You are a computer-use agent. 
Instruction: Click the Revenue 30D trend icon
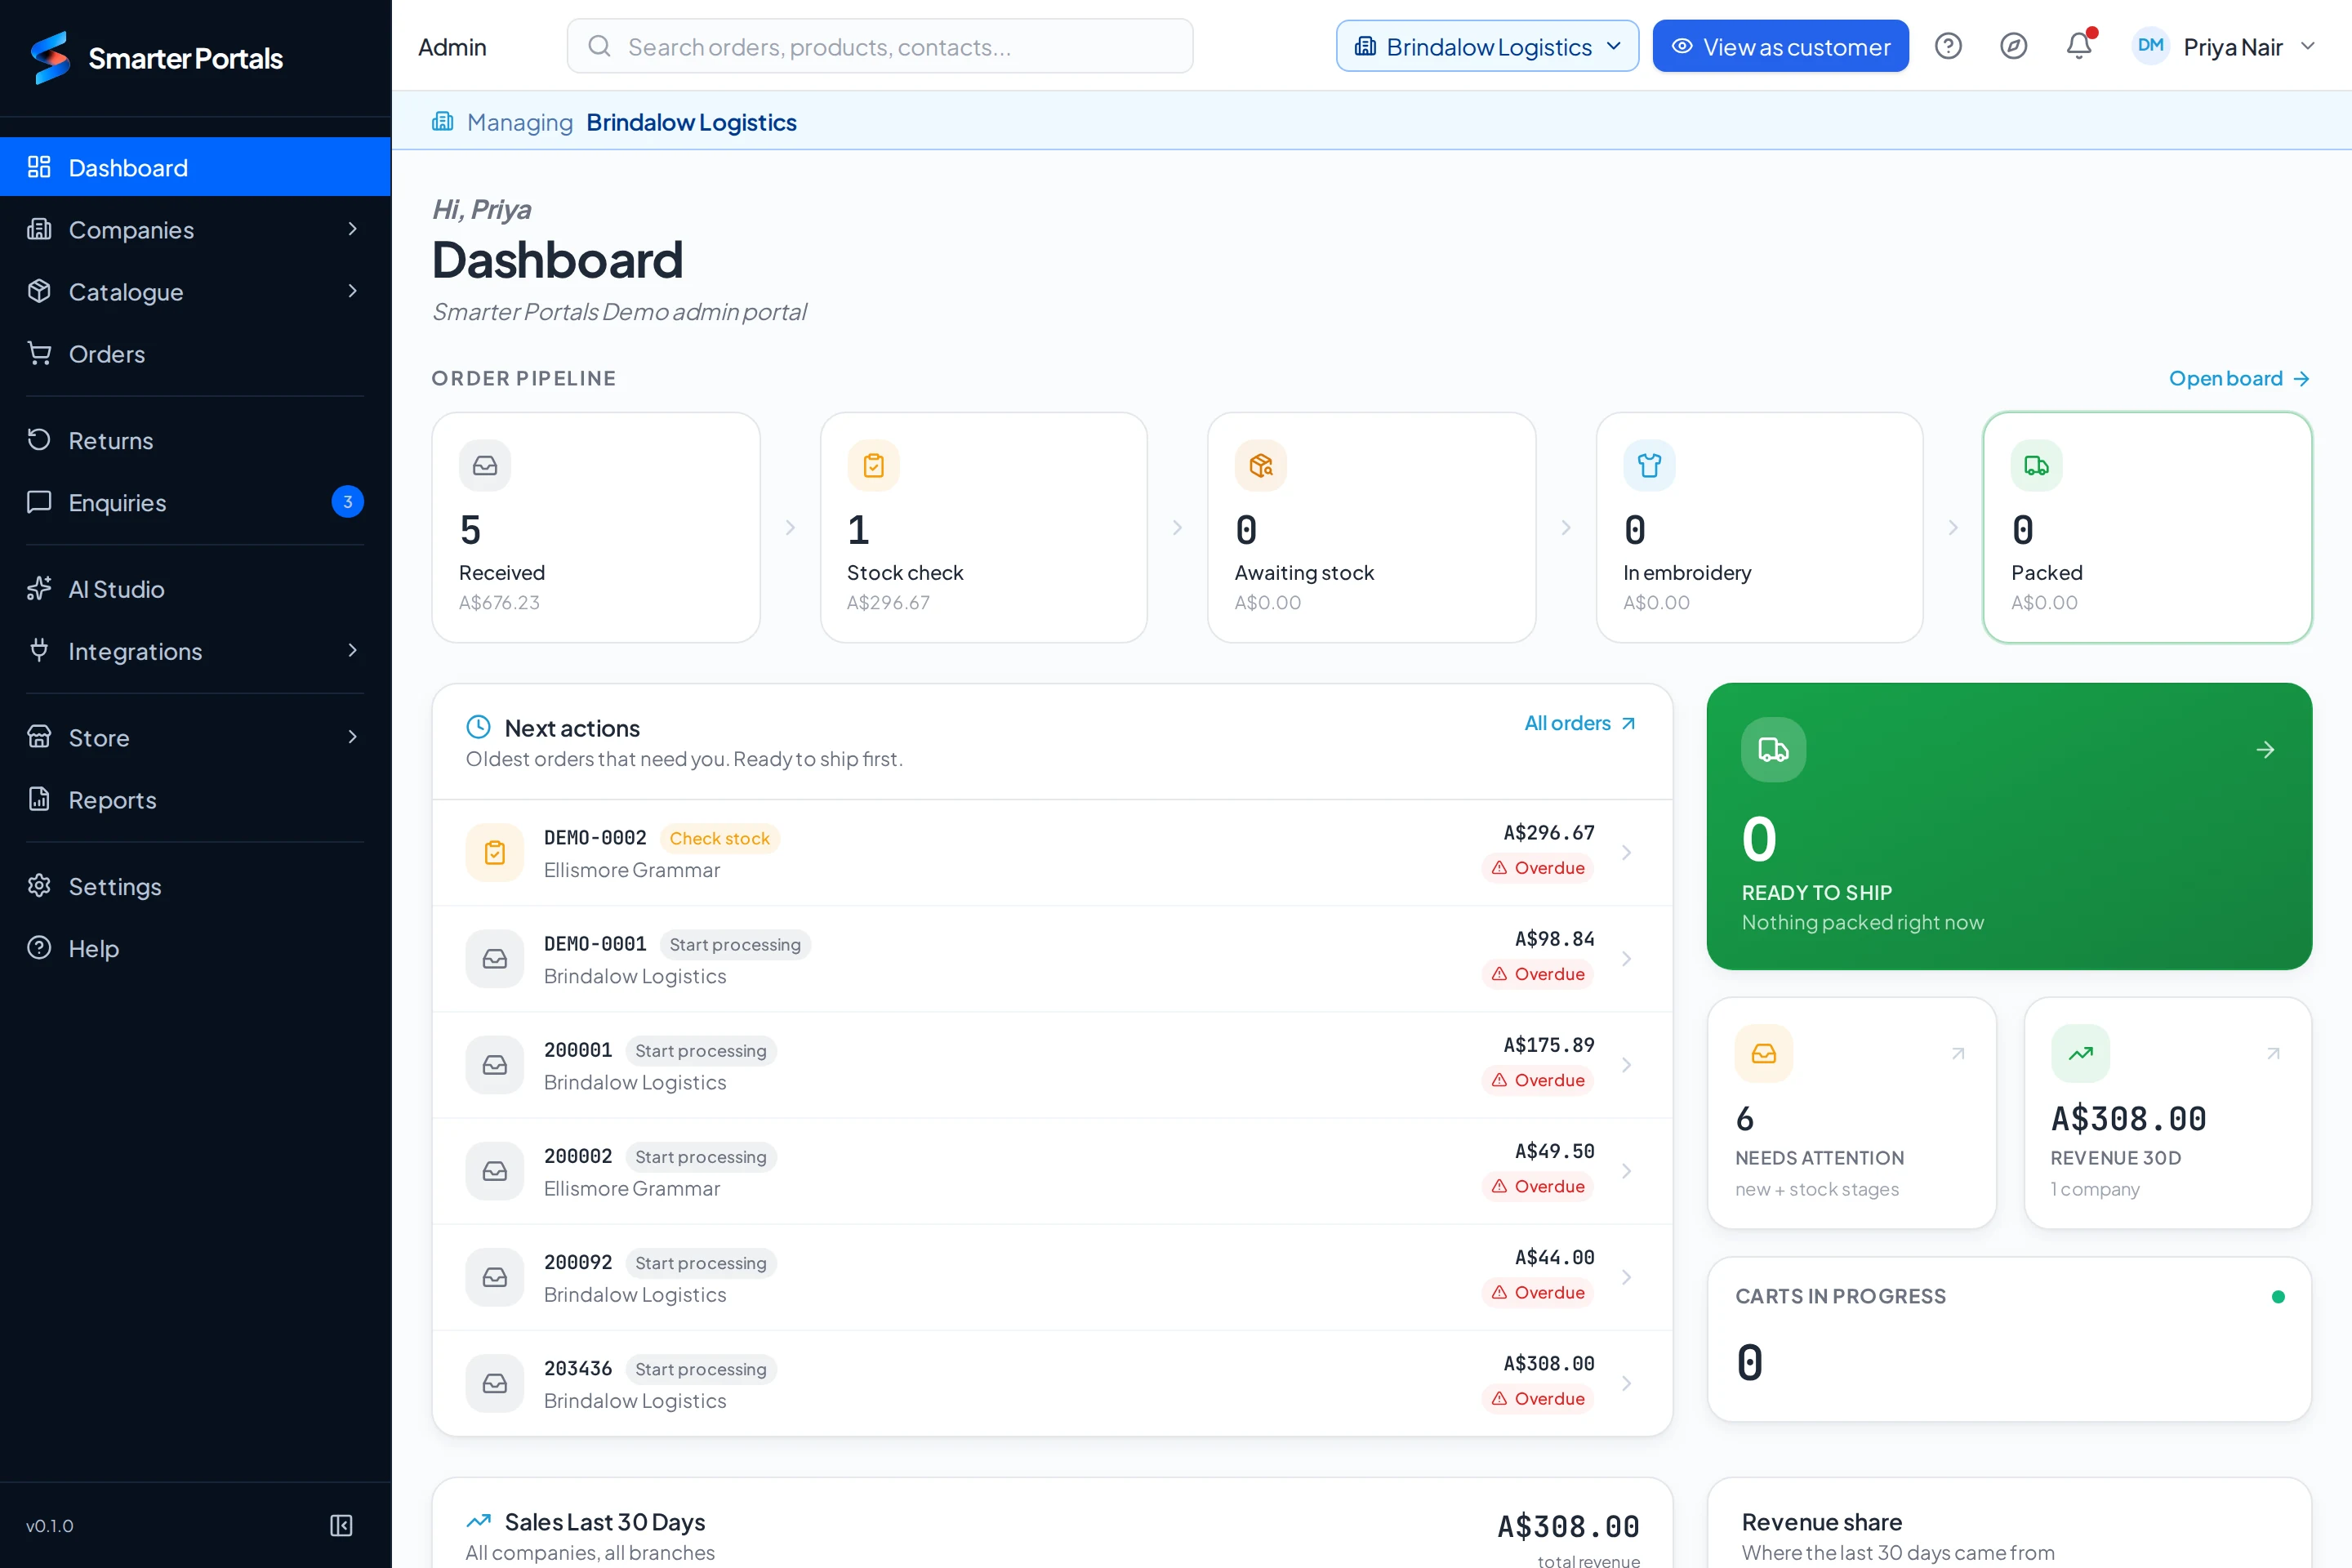pos(2080,1053)
